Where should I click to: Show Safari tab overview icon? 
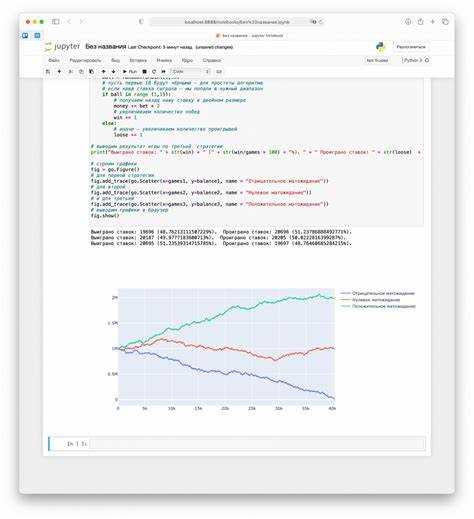click(445, 22)
